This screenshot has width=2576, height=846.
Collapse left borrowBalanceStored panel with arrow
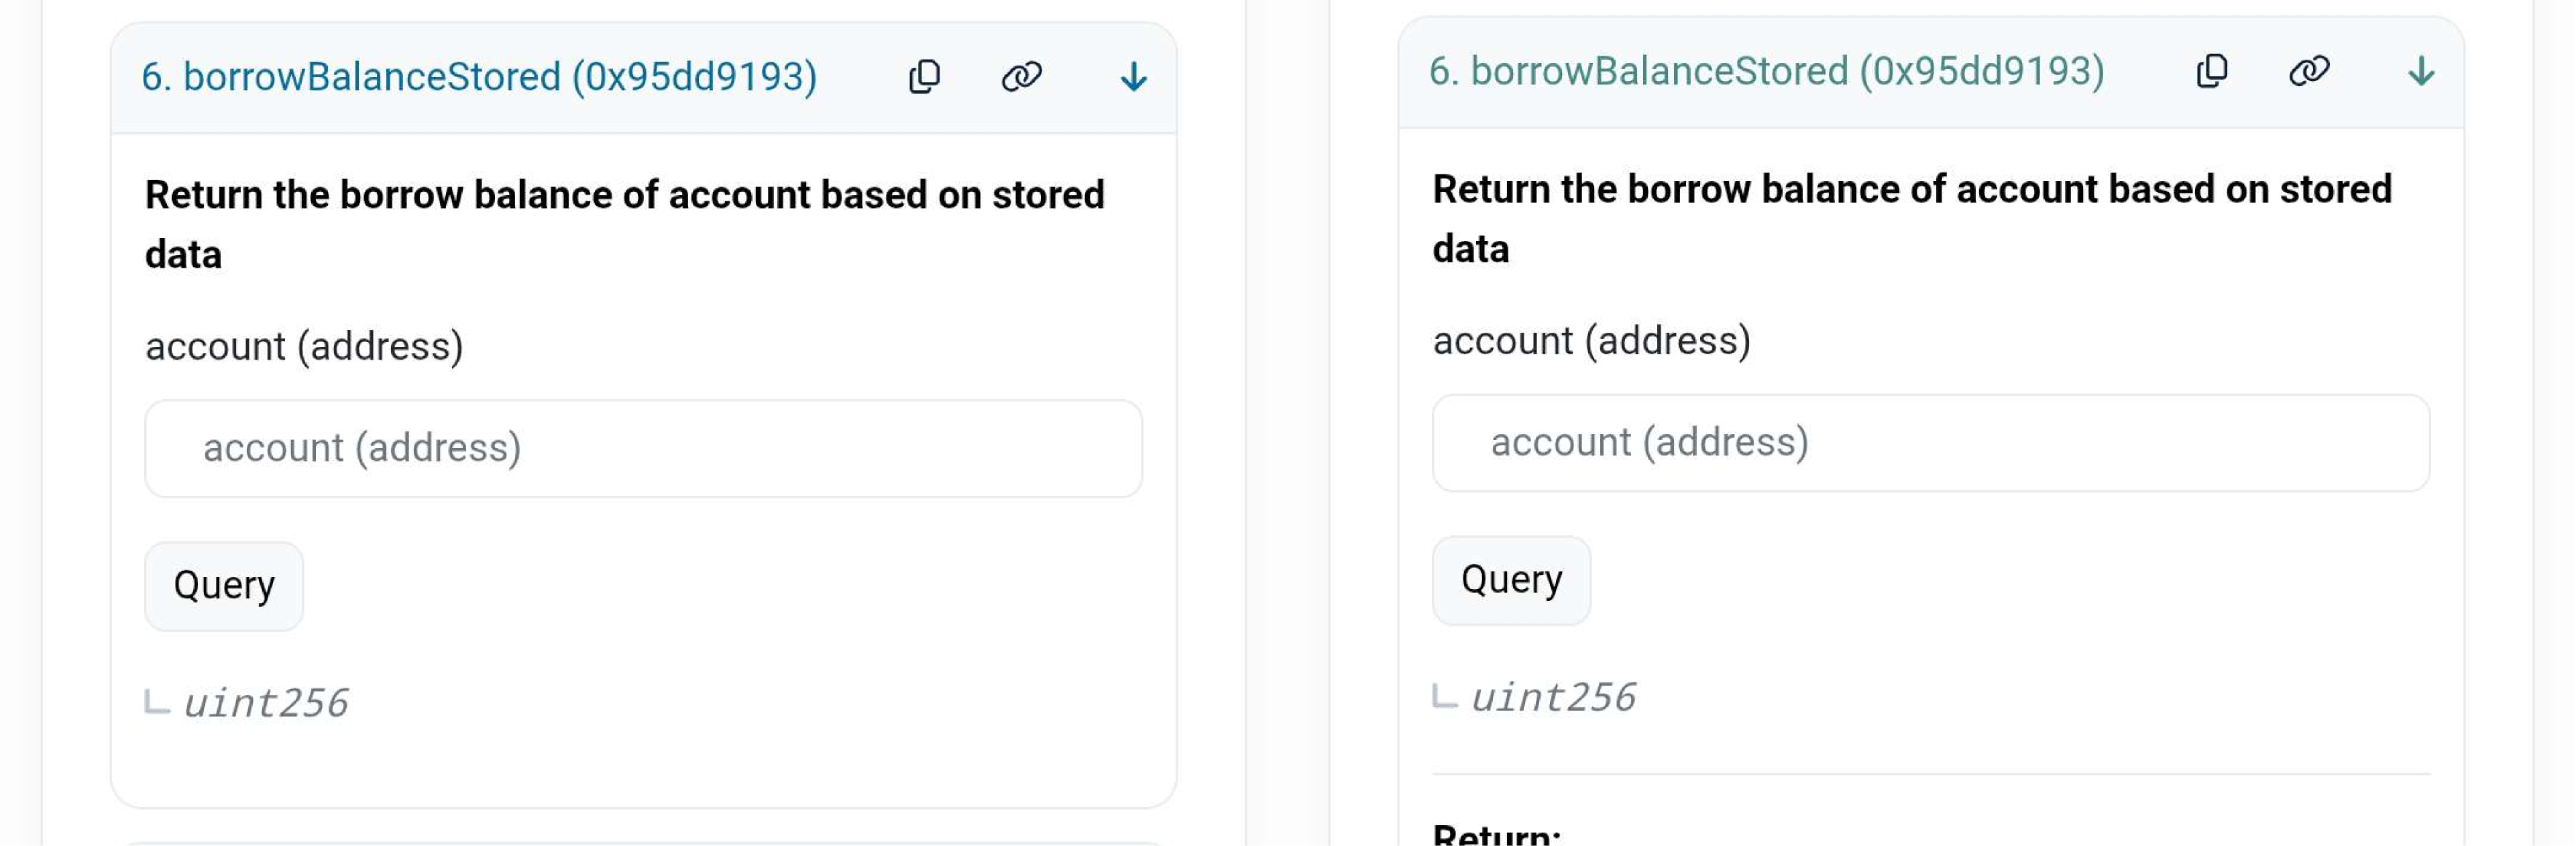[x=1133, y=77]
